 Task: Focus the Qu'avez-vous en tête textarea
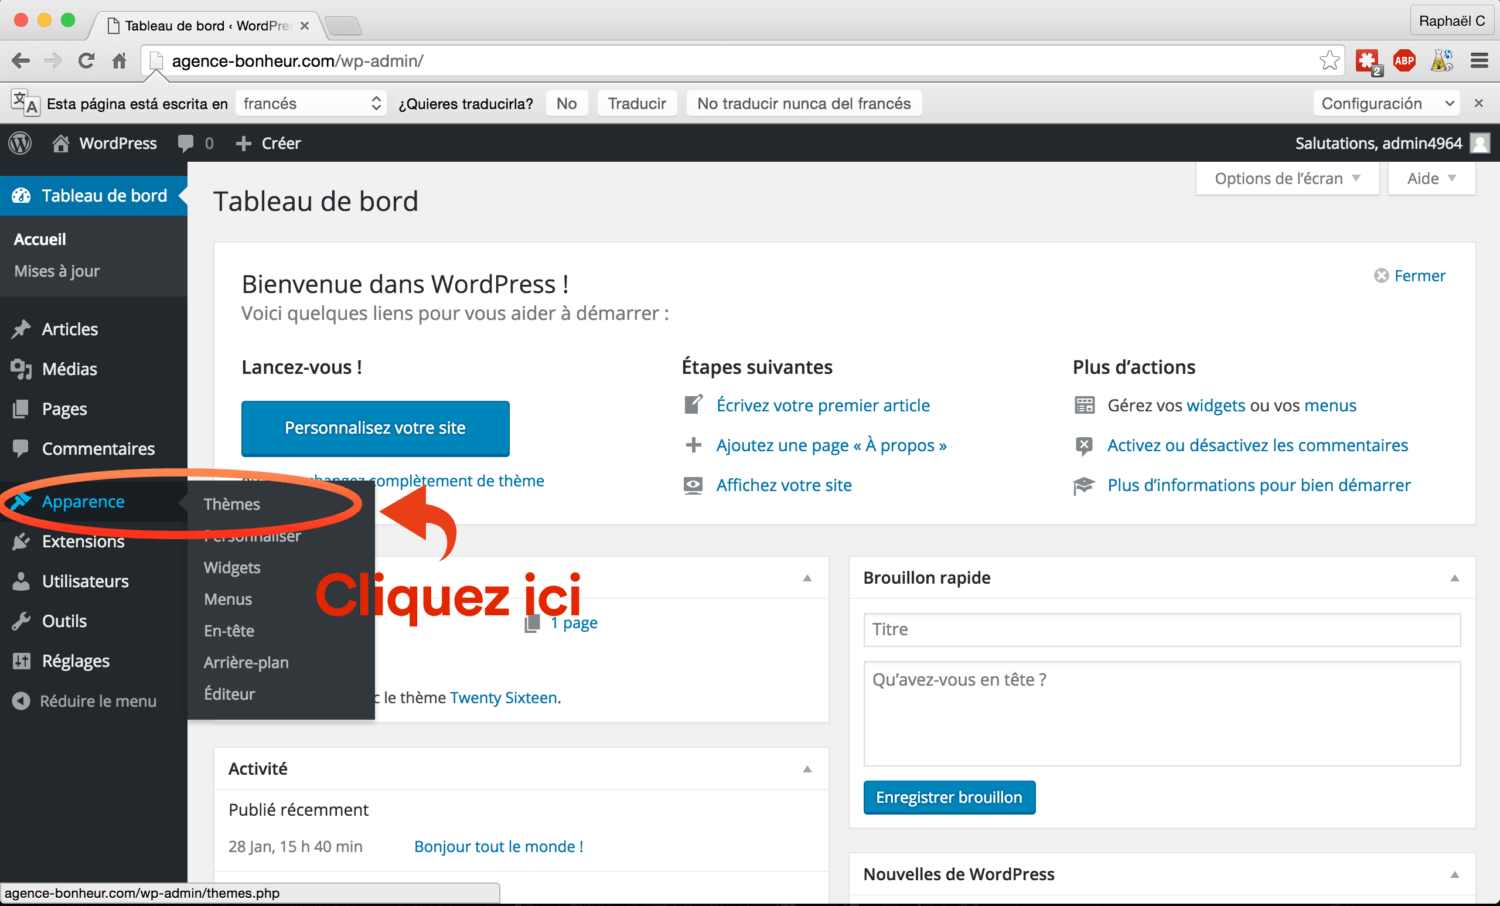(x=1162, y=714)
